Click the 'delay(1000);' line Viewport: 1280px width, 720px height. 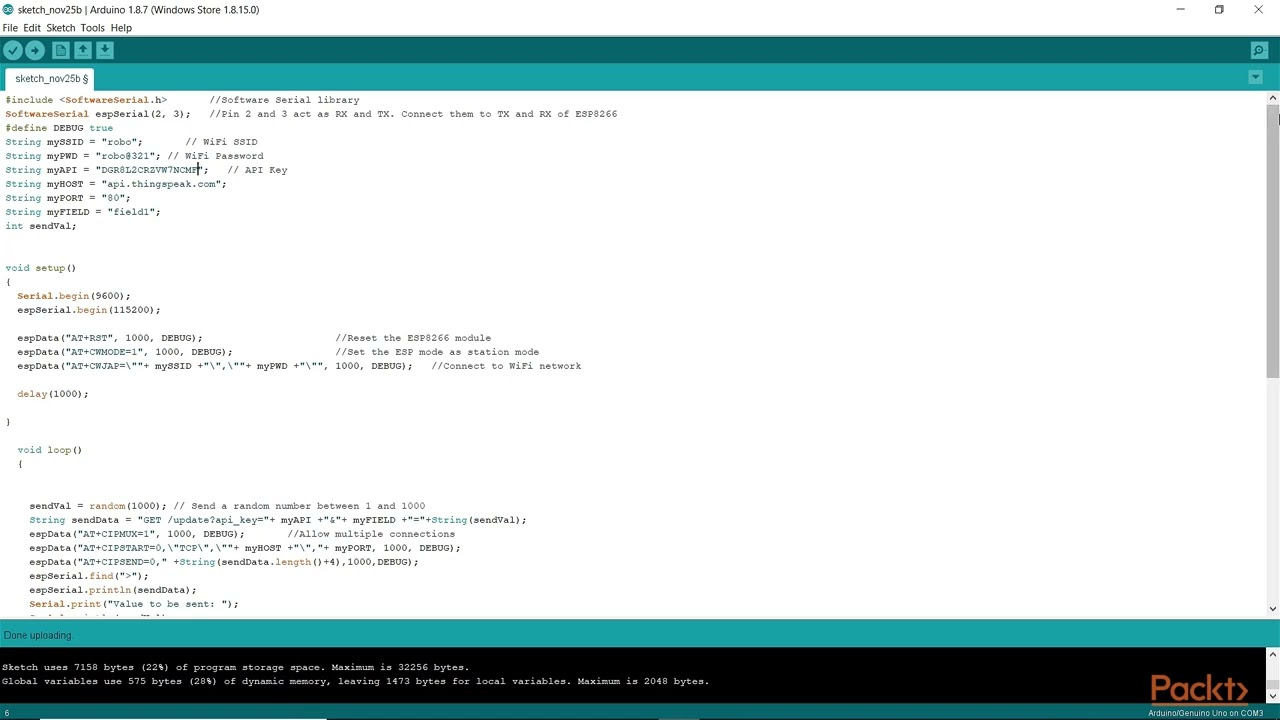(x=53, y=394)
